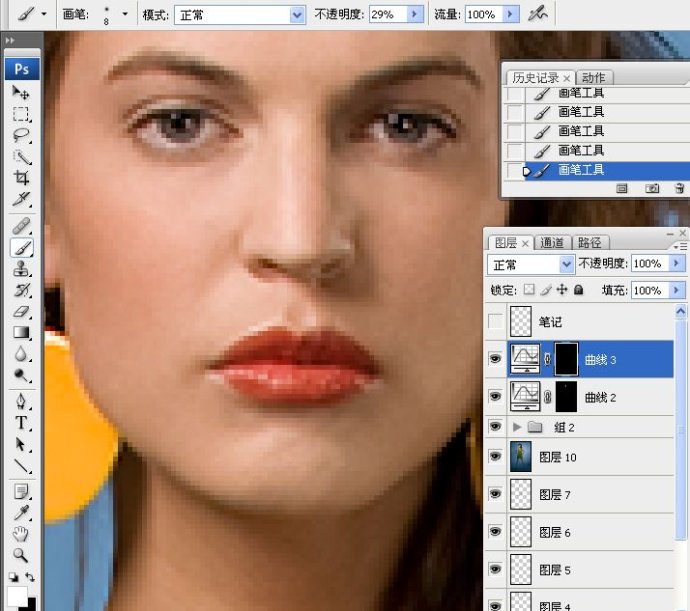
Task: Select the Notes tool
Action: [x=21, y=492]
